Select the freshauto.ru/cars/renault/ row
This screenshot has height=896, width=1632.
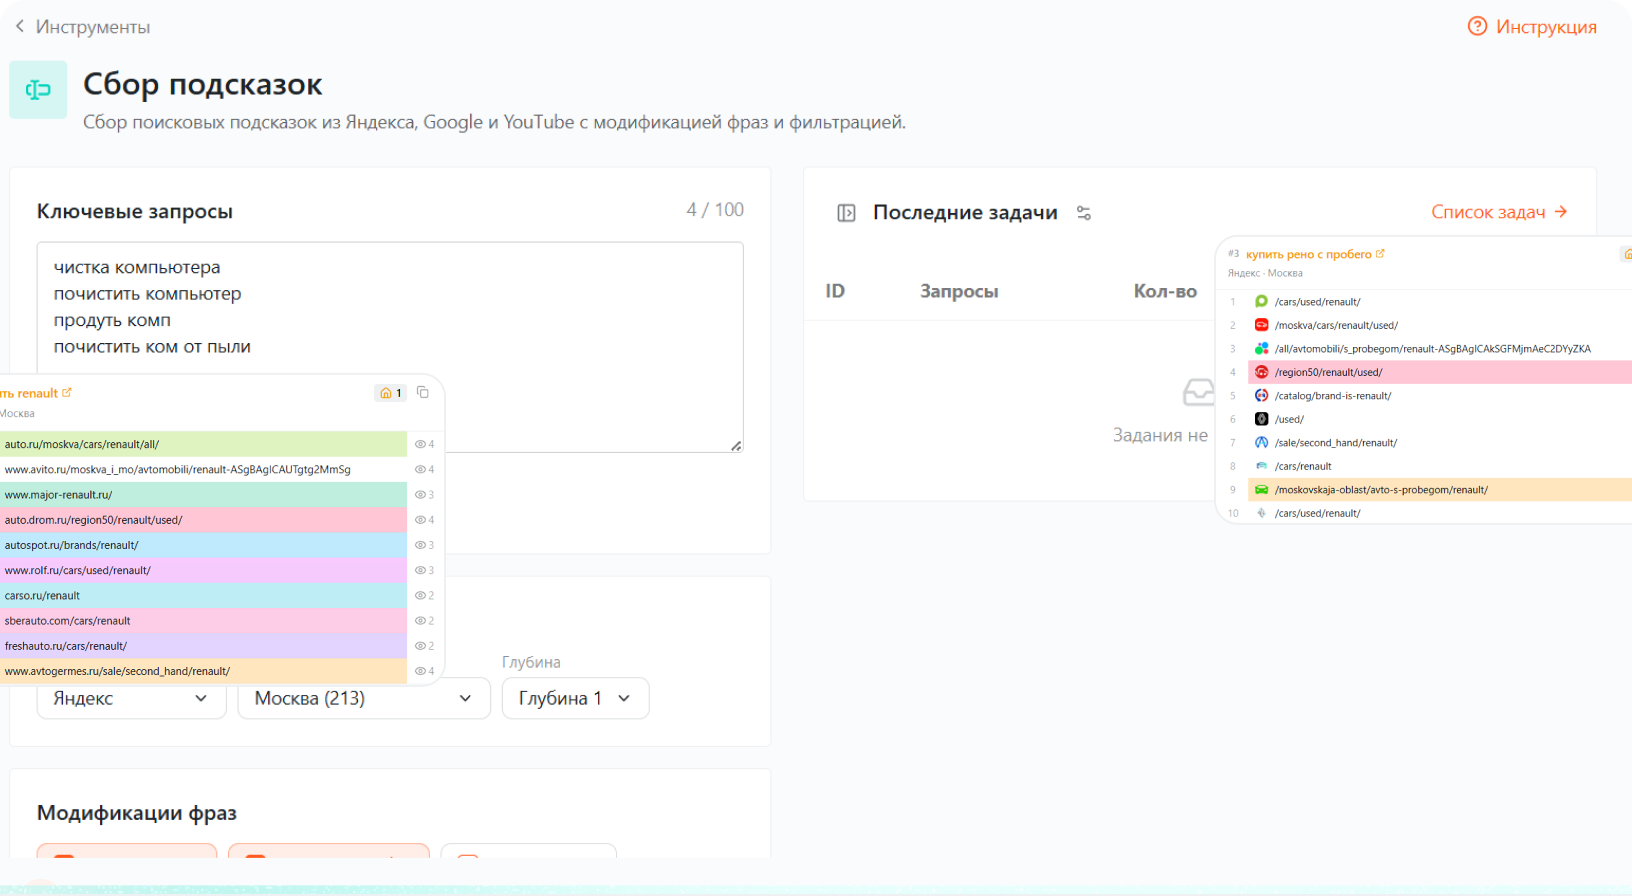click(203, 646)
